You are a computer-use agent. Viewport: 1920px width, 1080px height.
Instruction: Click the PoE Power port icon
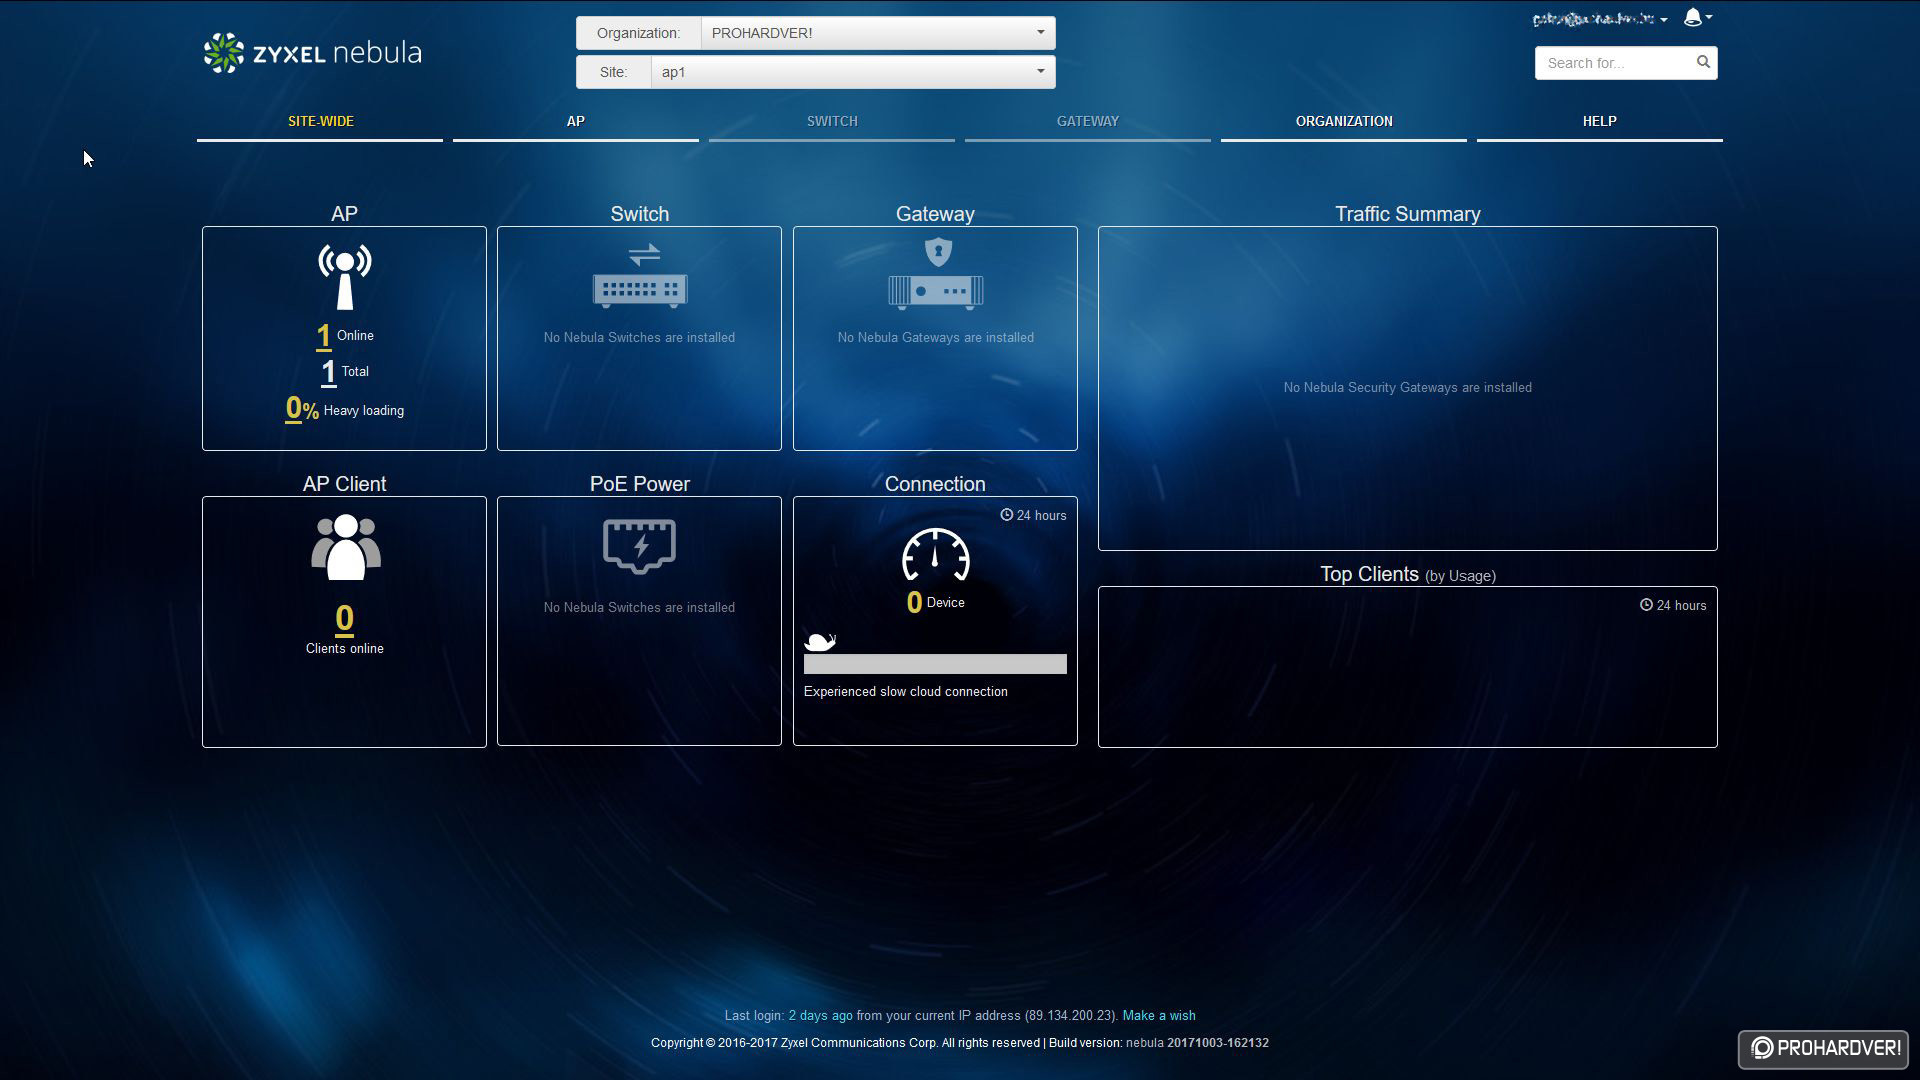pyautogui.click(x=640, y=546)
